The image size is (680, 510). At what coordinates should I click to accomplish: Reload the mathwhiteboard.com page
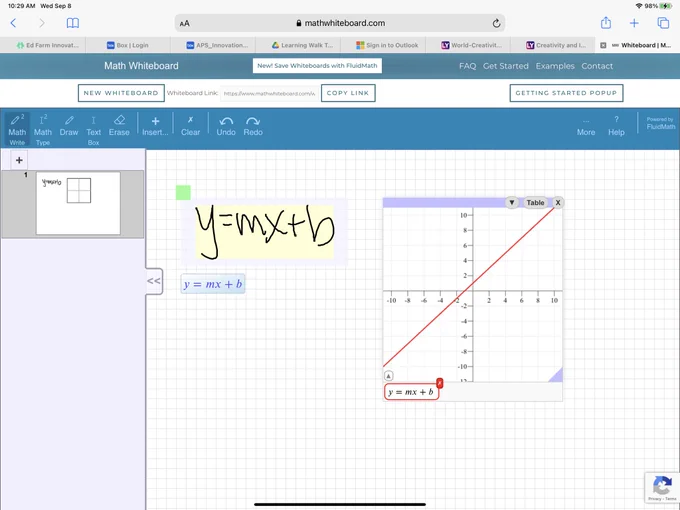point(497,23)
